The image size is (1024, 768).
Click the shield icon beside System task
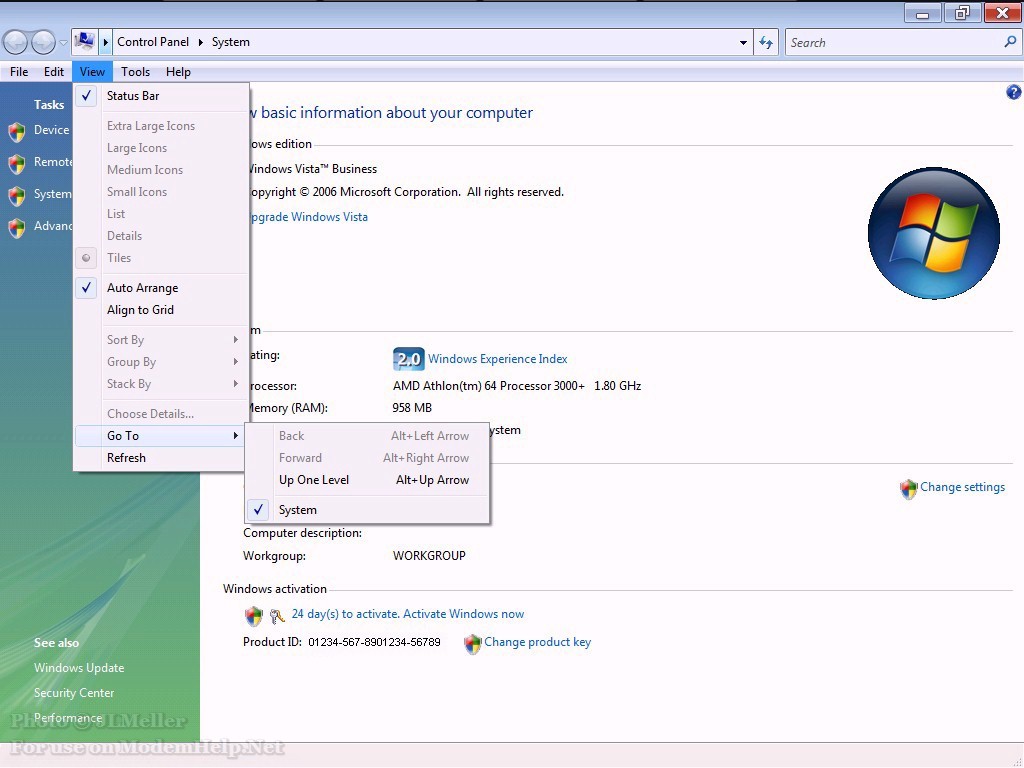click(17, 195)
